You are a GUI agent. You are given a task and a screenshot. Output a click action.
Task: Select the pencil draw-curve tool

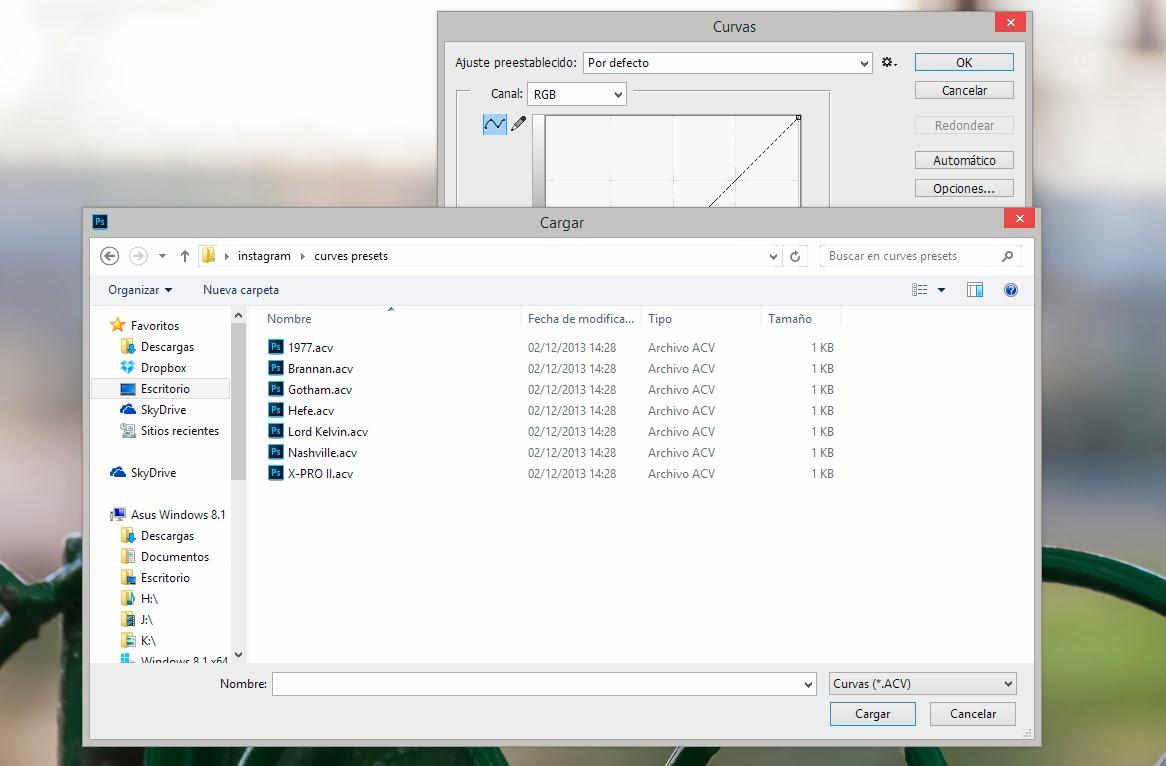(x=518, y=123)
